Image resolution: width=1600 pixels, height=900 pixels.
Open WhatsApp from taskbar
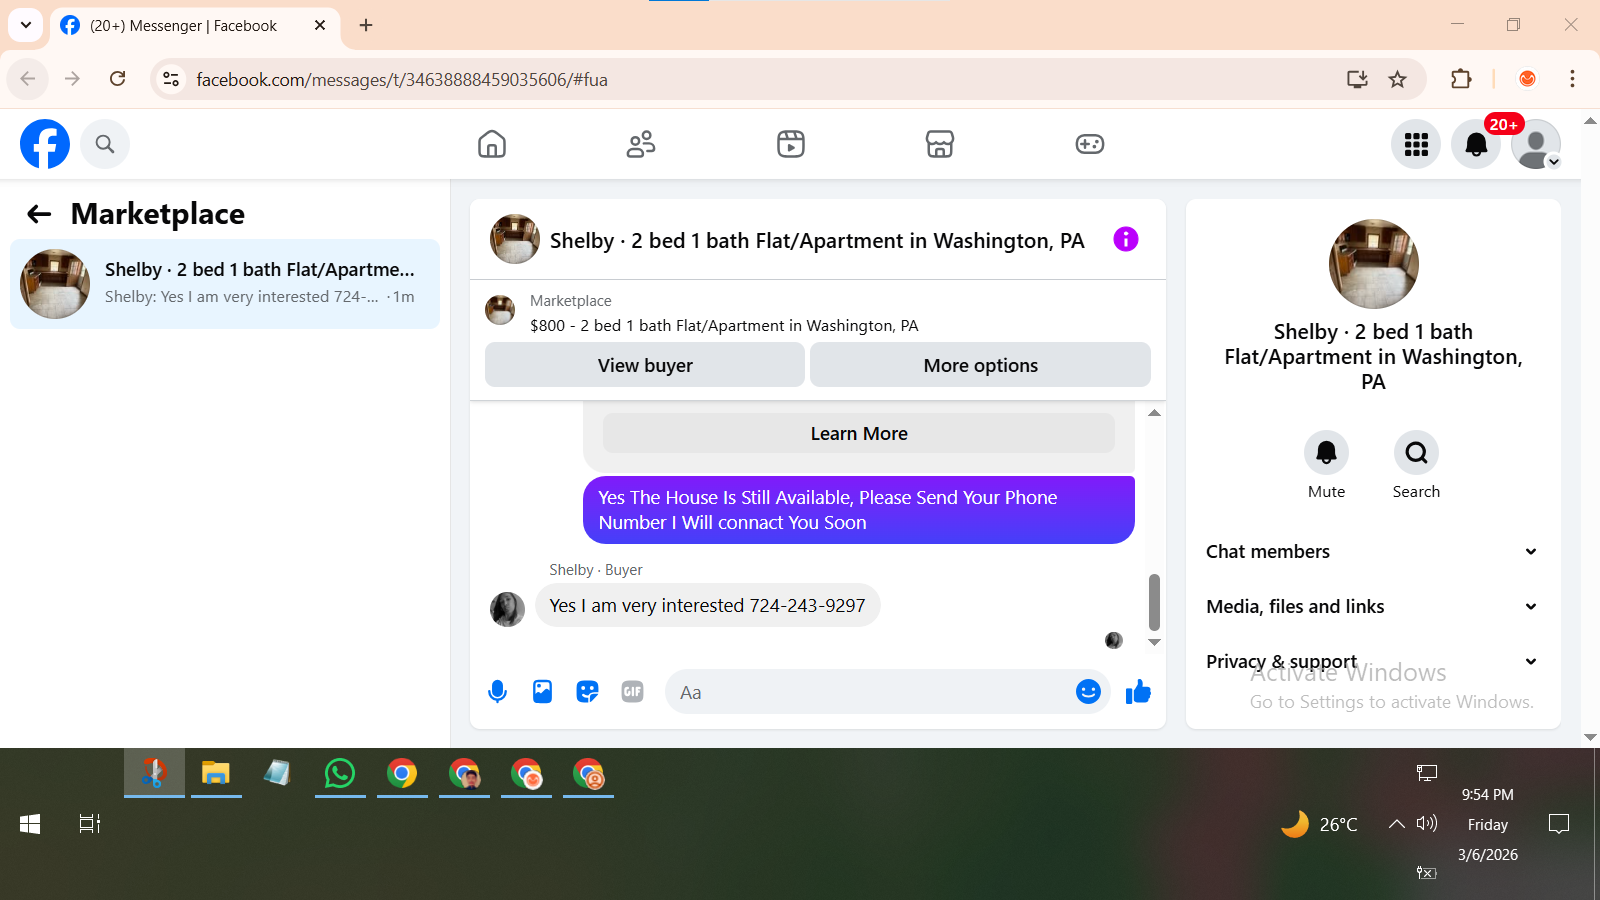340,773
